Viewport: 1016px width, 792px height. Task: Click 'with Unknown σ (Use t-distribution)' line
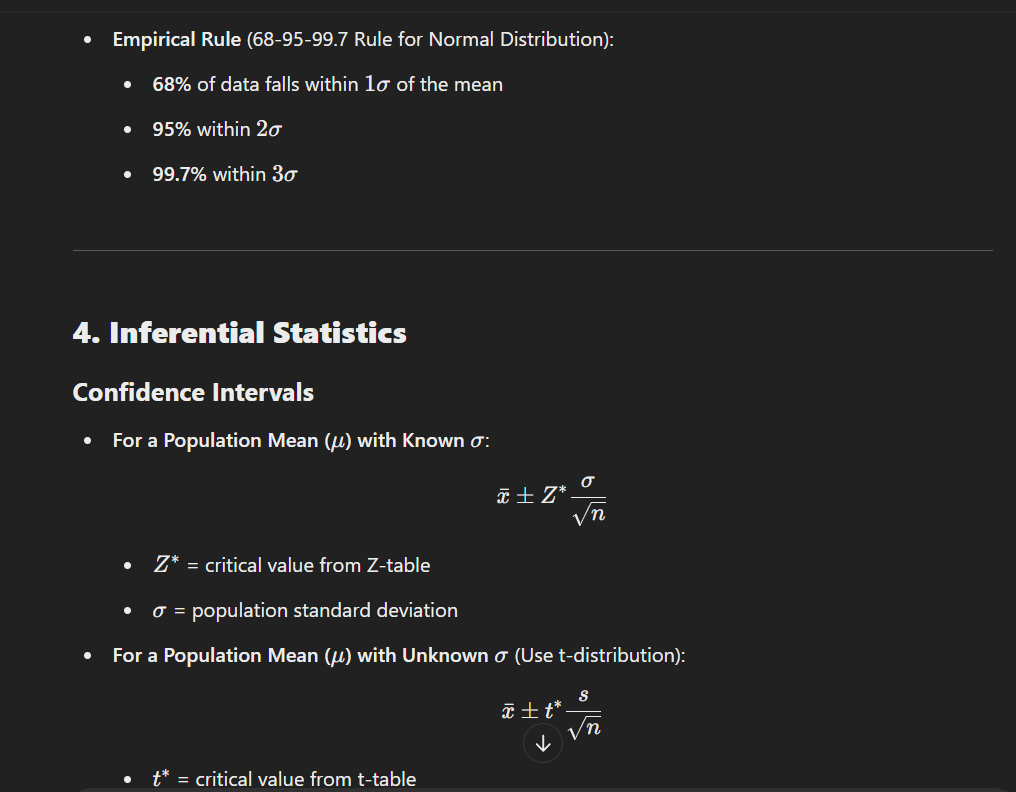[399, 656]
